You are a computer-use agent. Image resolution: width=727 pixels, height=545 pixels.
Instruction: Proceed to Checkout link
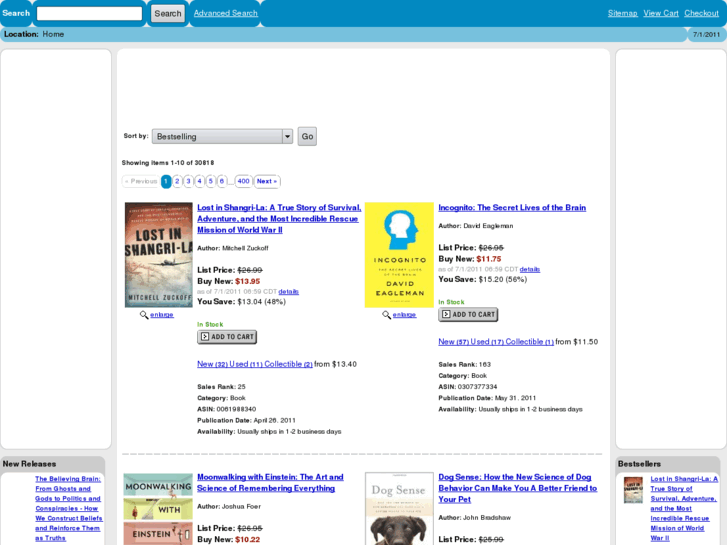pos(701,13)
